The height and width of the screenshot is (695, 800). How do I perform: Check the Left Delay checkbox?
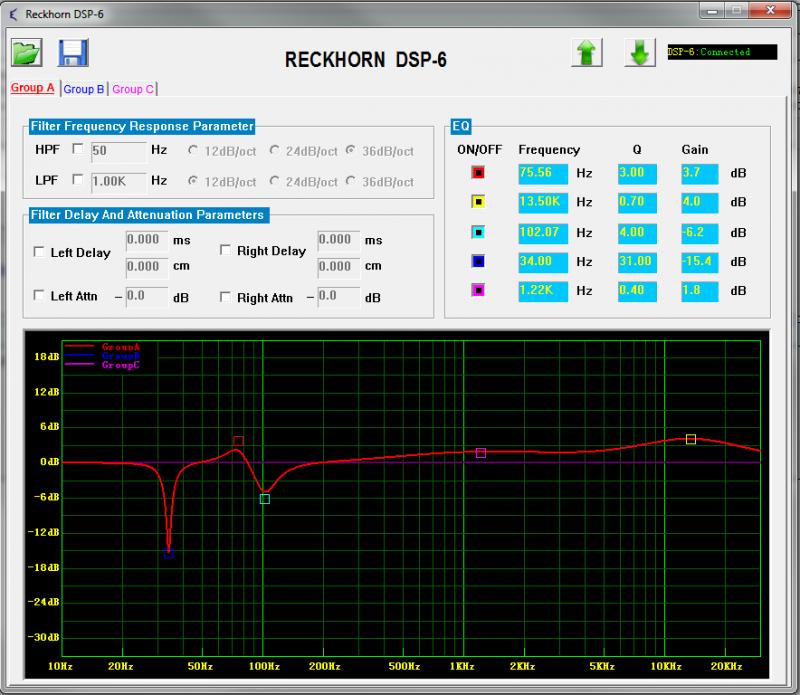tap(40, 253)
